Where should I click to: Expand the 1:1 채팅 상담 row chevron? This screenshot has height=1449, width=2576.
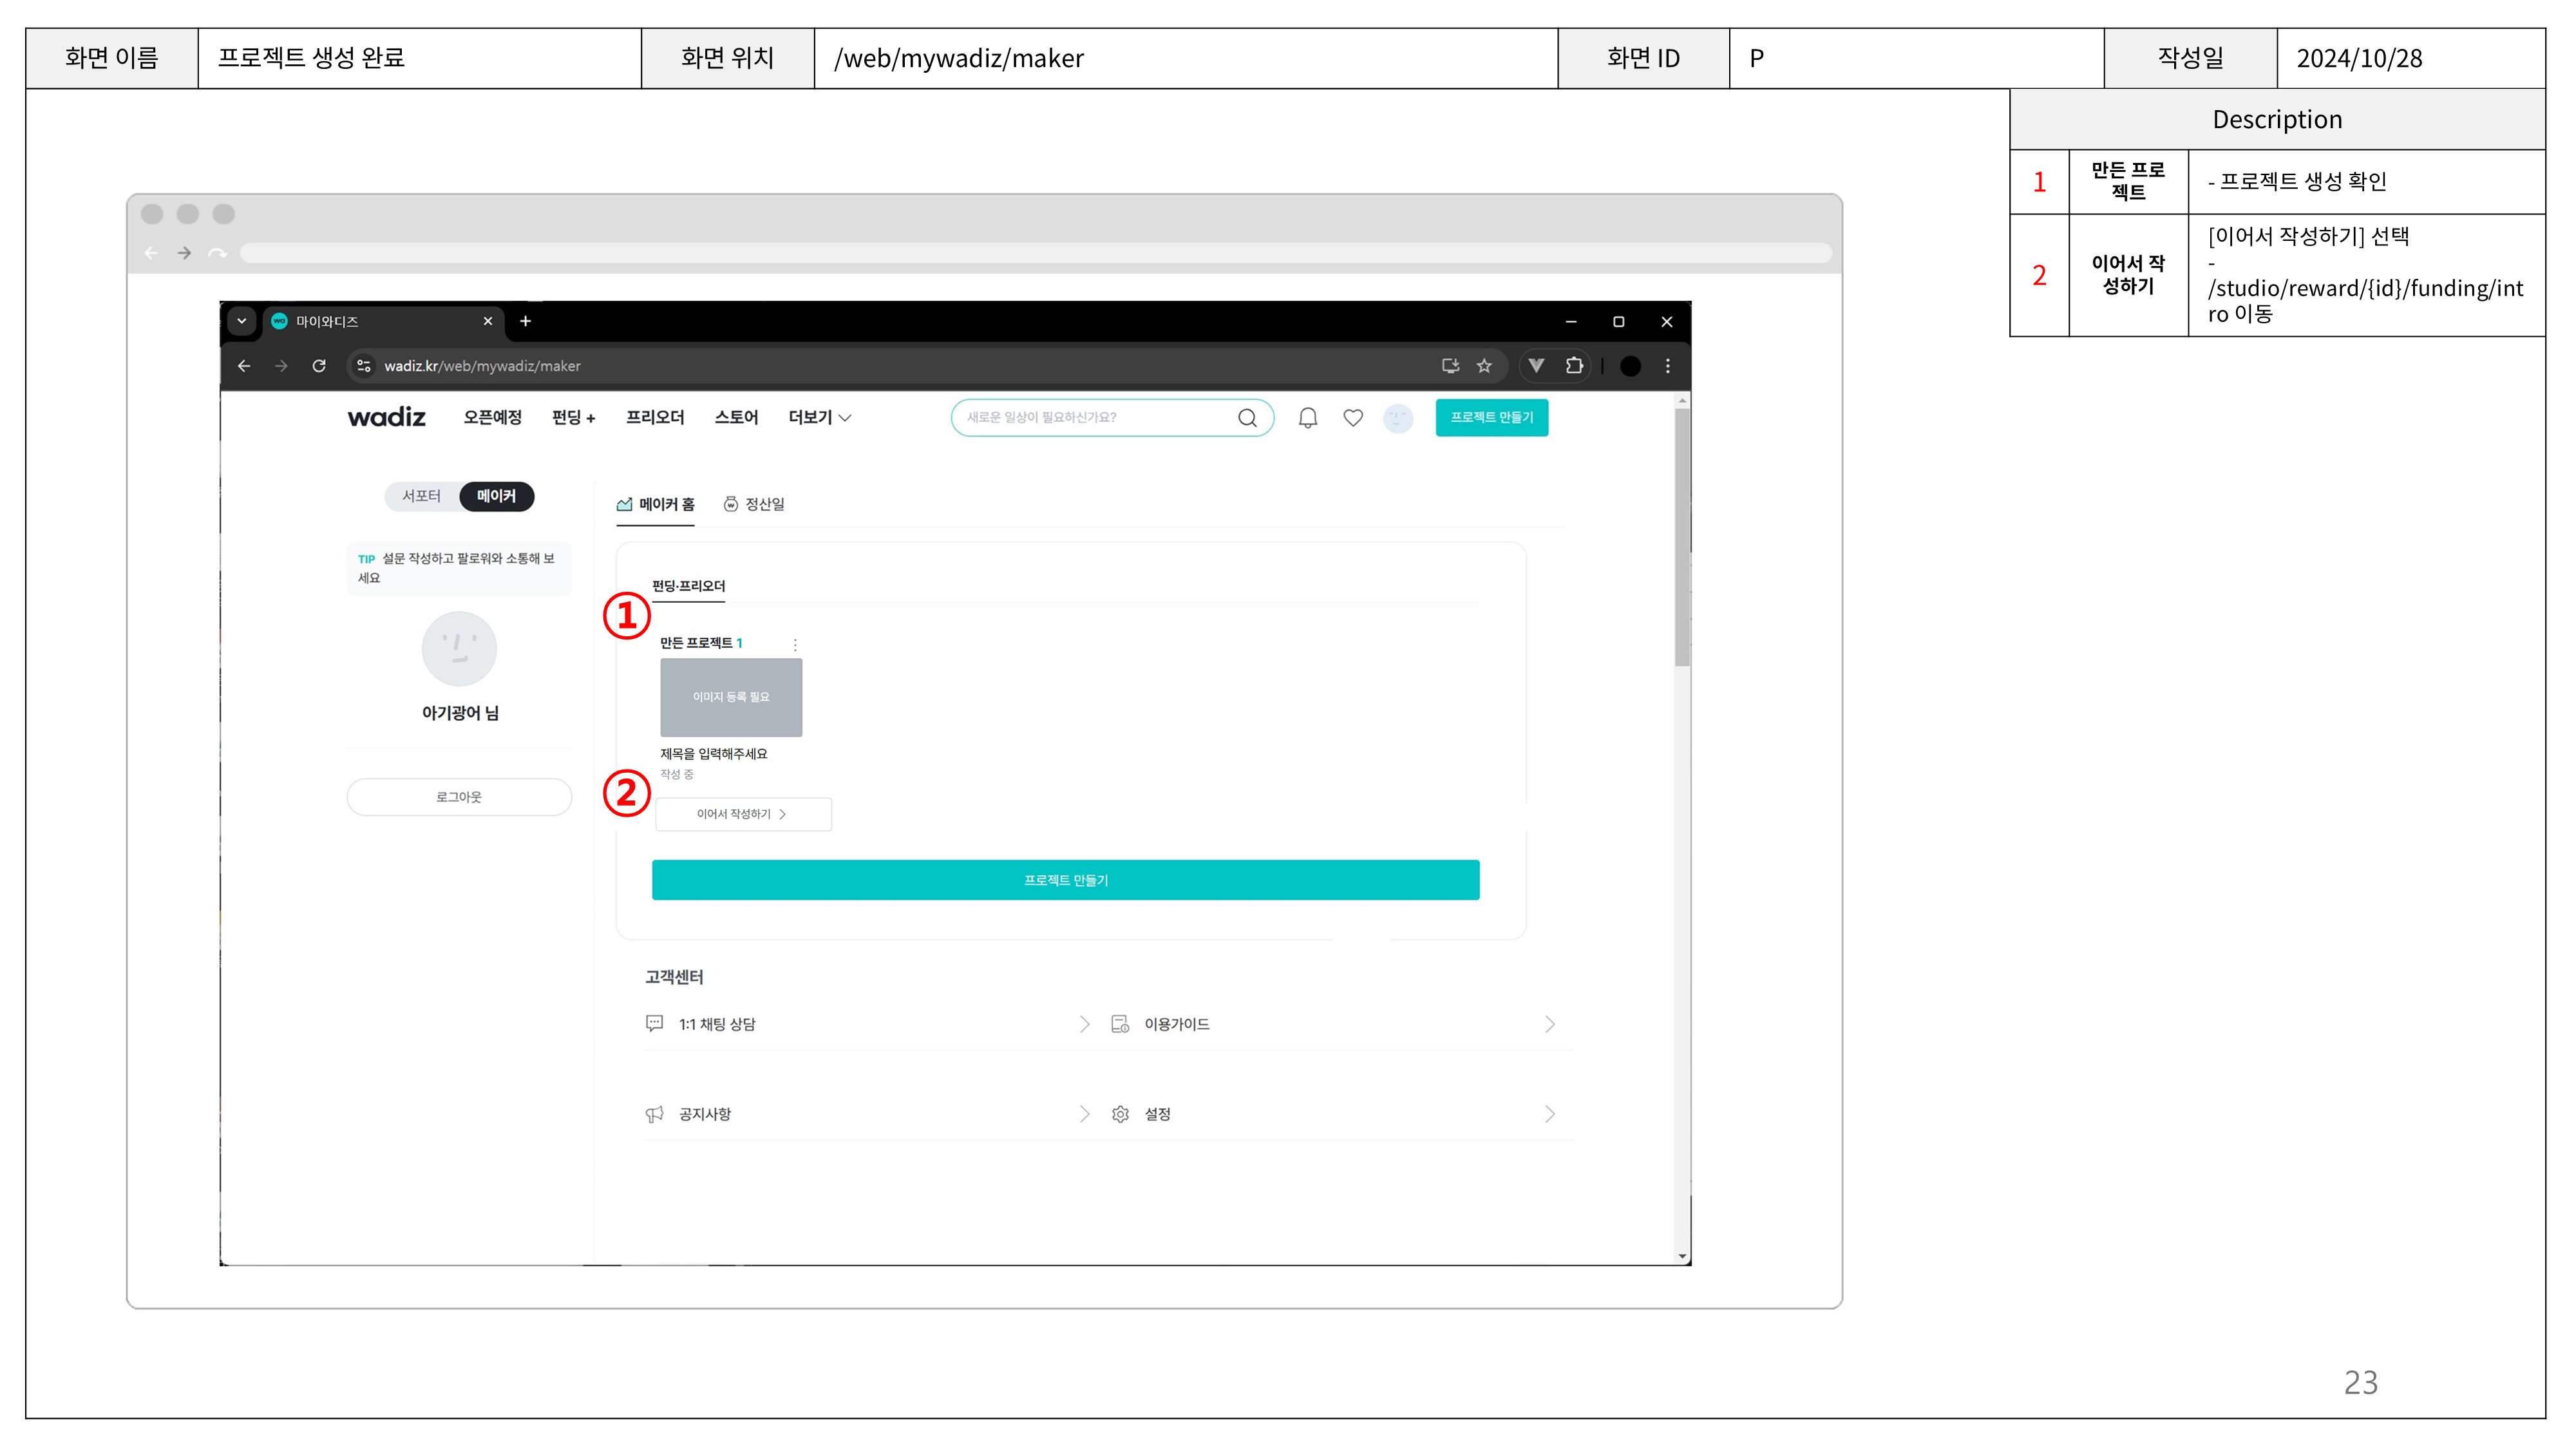click(1084, 1024)
